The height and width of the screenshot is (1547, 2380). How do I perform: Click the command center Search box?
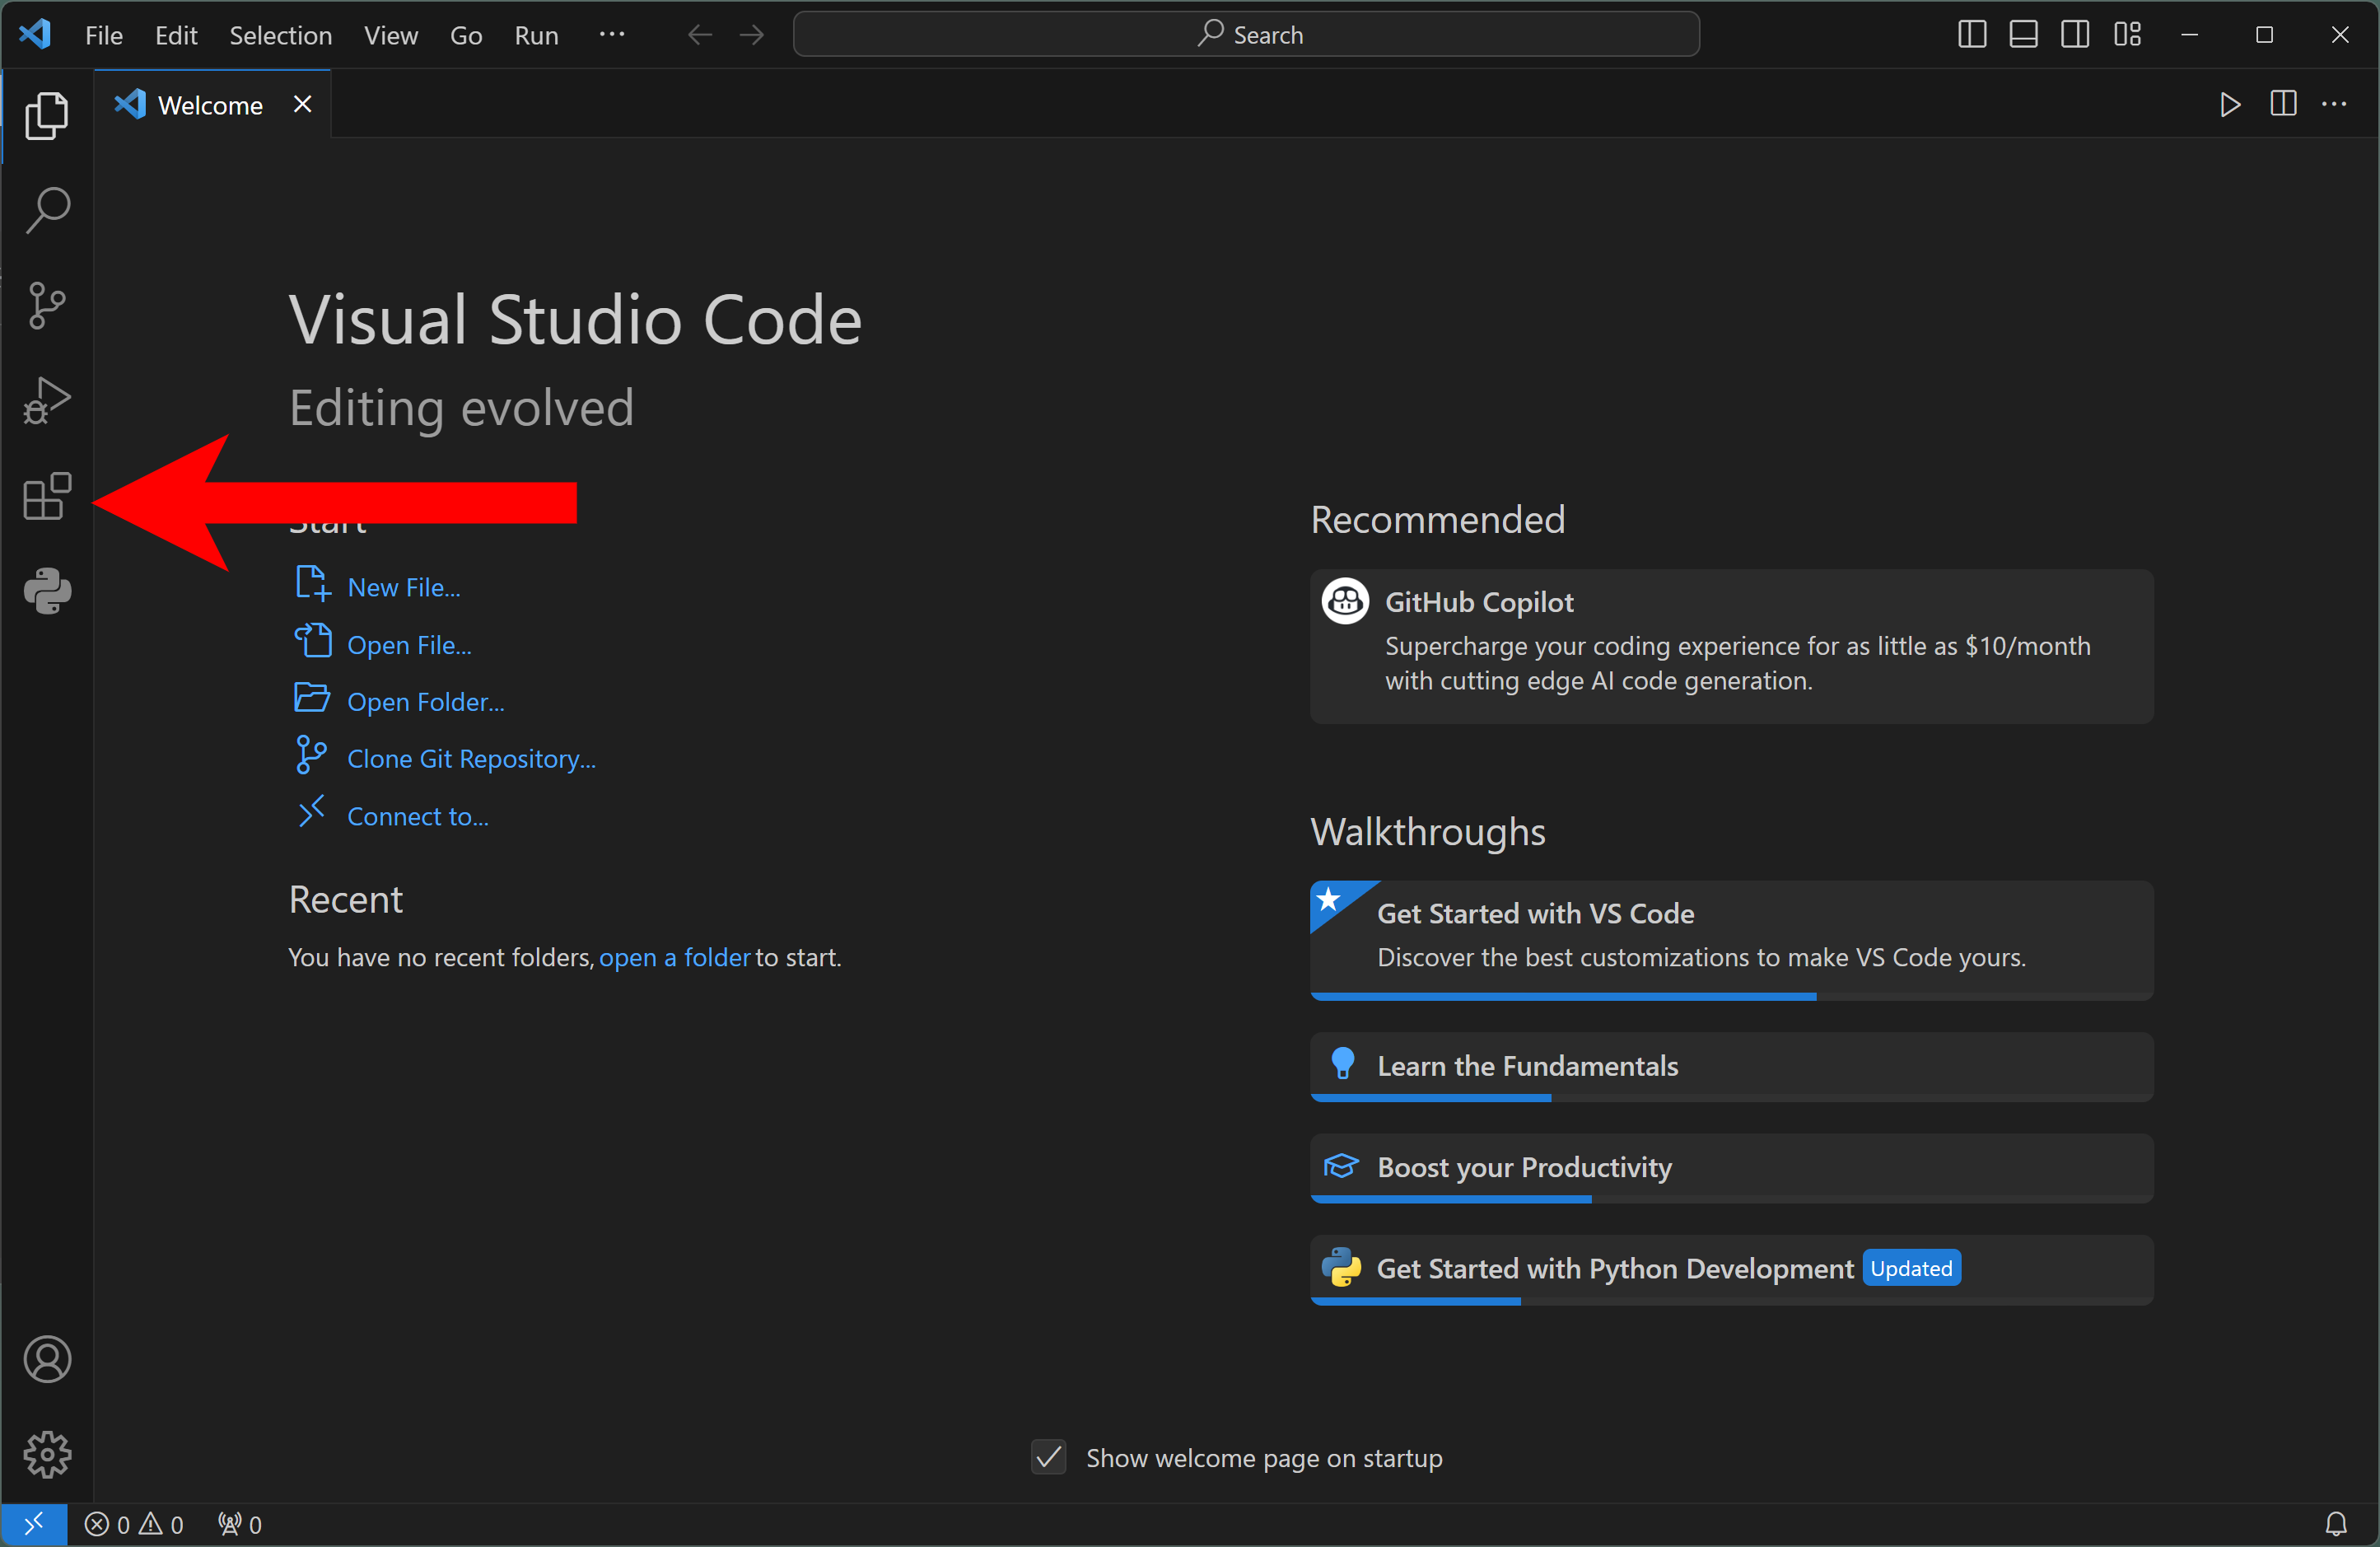[x=1246, y=35]
